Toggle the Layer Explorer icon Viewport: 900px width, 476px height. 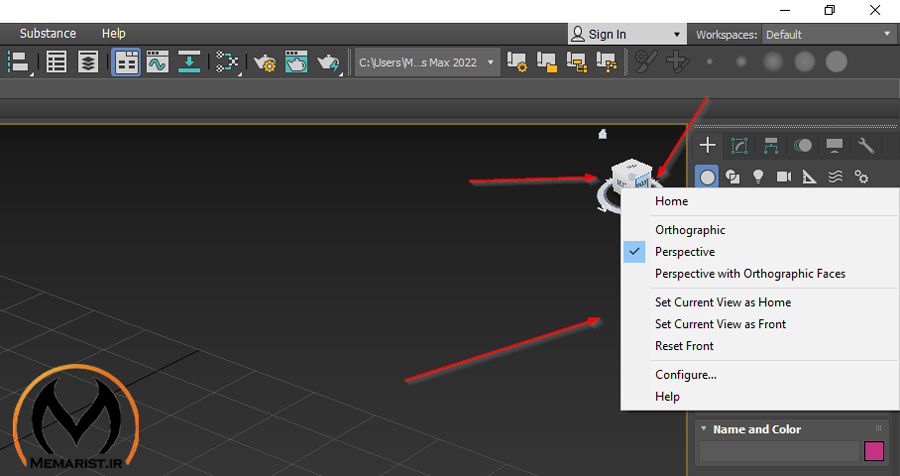pos(88,62)
